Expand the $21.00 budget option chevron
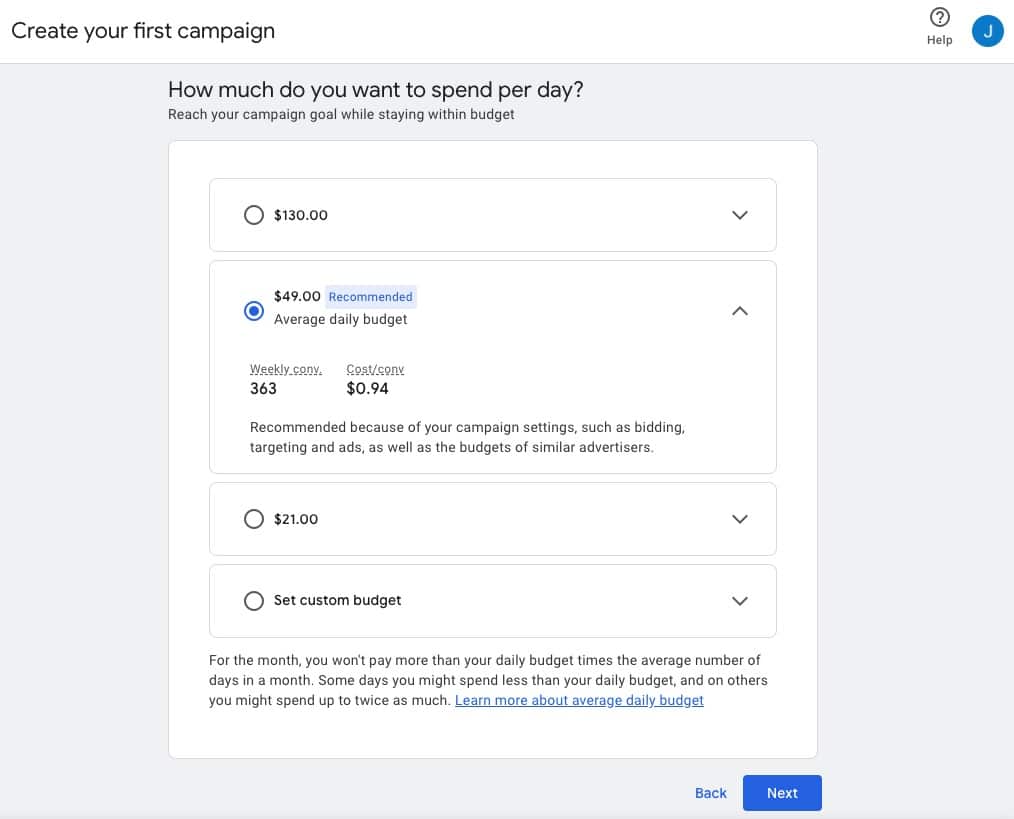Viewport: 1014px width, 819px height. click(740, 519)
